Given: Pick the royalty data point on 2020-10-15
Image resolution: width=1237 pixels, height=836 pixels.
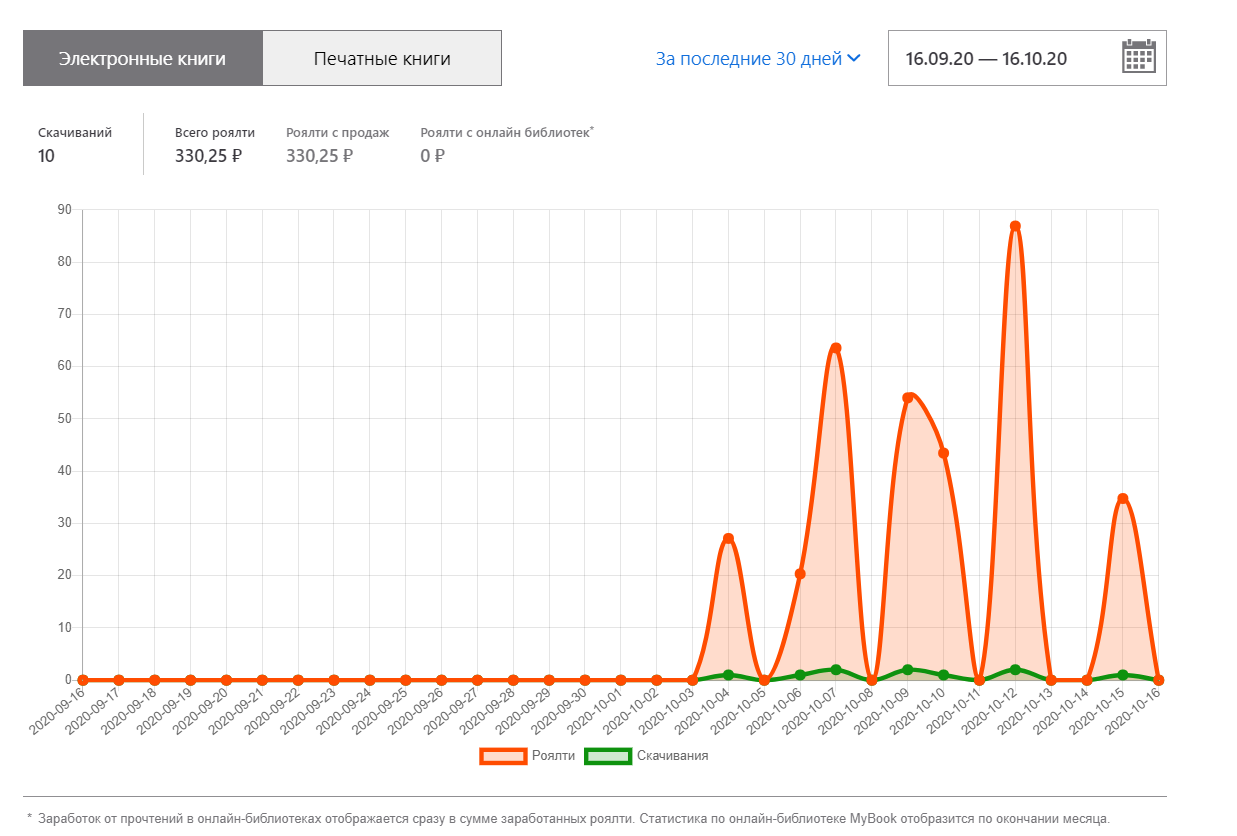Looking at the screenshot, I should (1122, 498).
